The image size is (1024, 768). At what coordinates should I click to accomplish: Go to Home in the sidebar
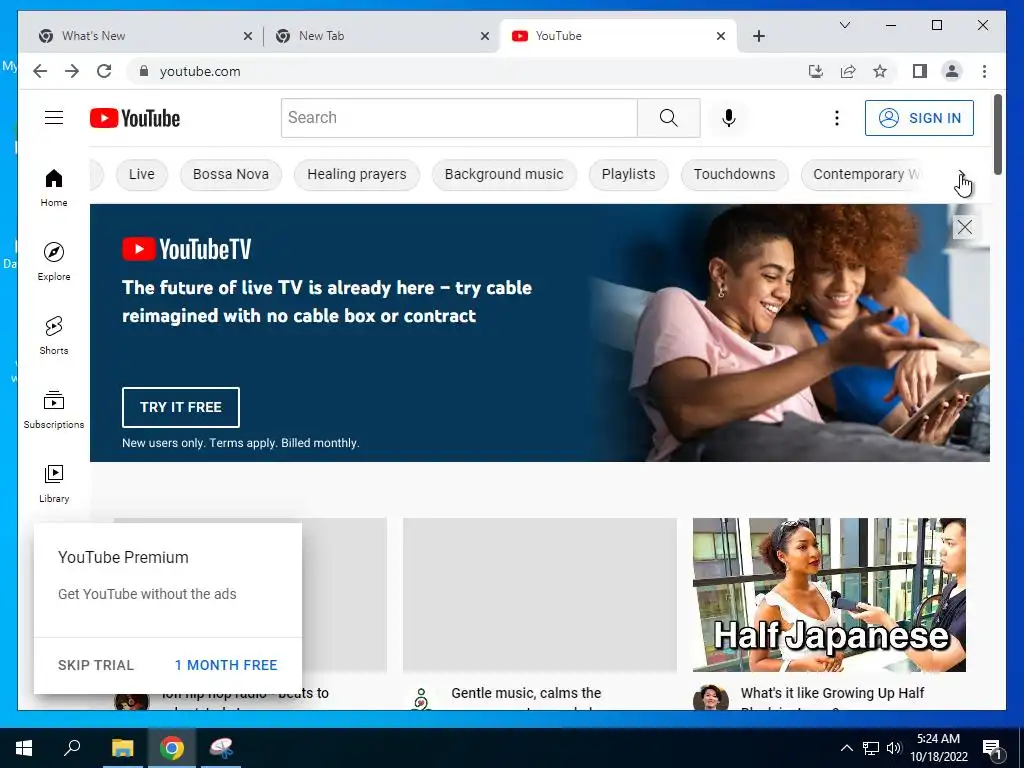coord(54,187)
